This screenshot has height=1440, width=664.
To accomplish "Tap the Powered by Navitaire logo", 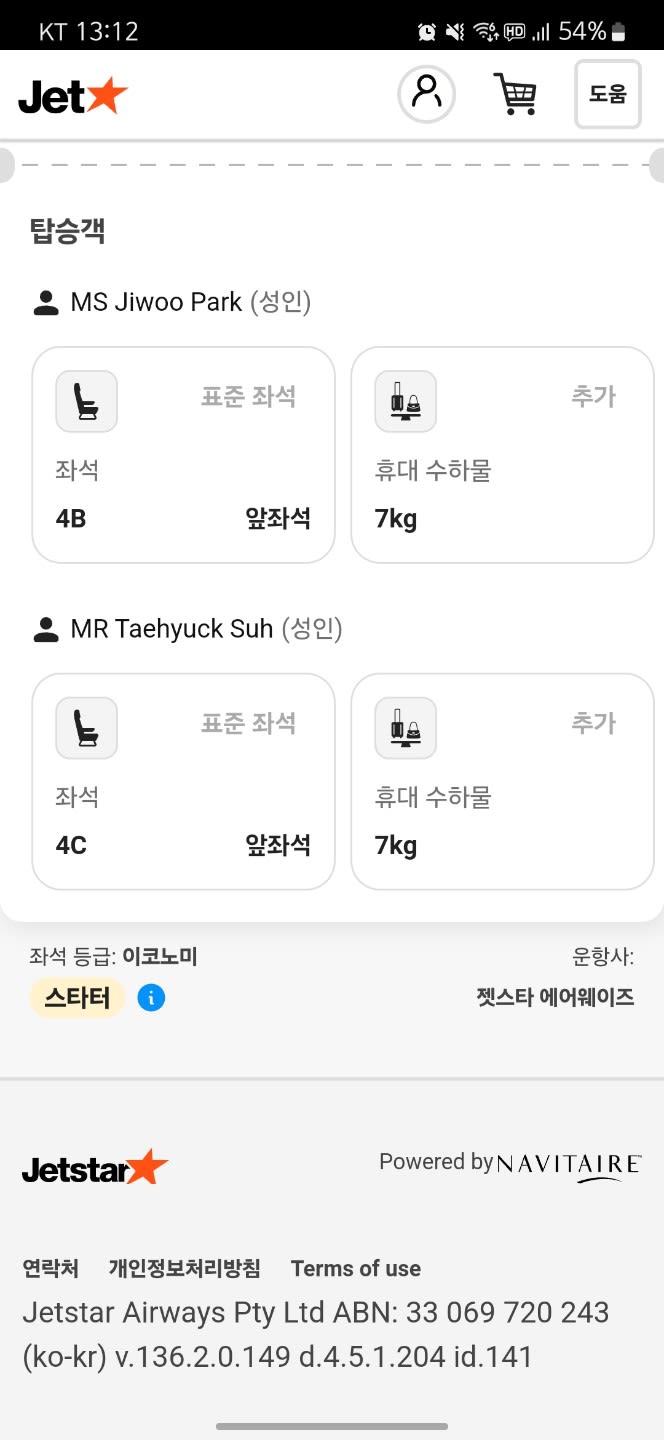I will point(510,1165).
